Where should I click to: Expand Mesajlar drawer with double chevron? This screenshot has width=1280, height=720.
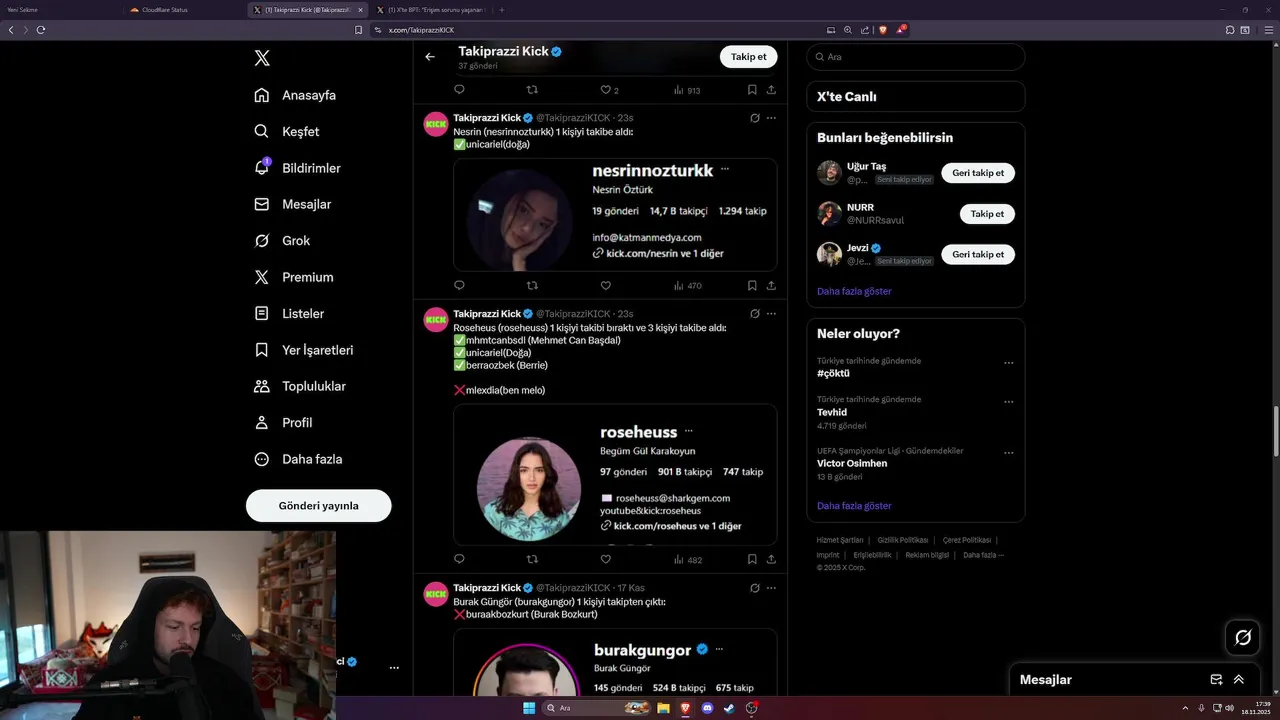coord(1239,679)
